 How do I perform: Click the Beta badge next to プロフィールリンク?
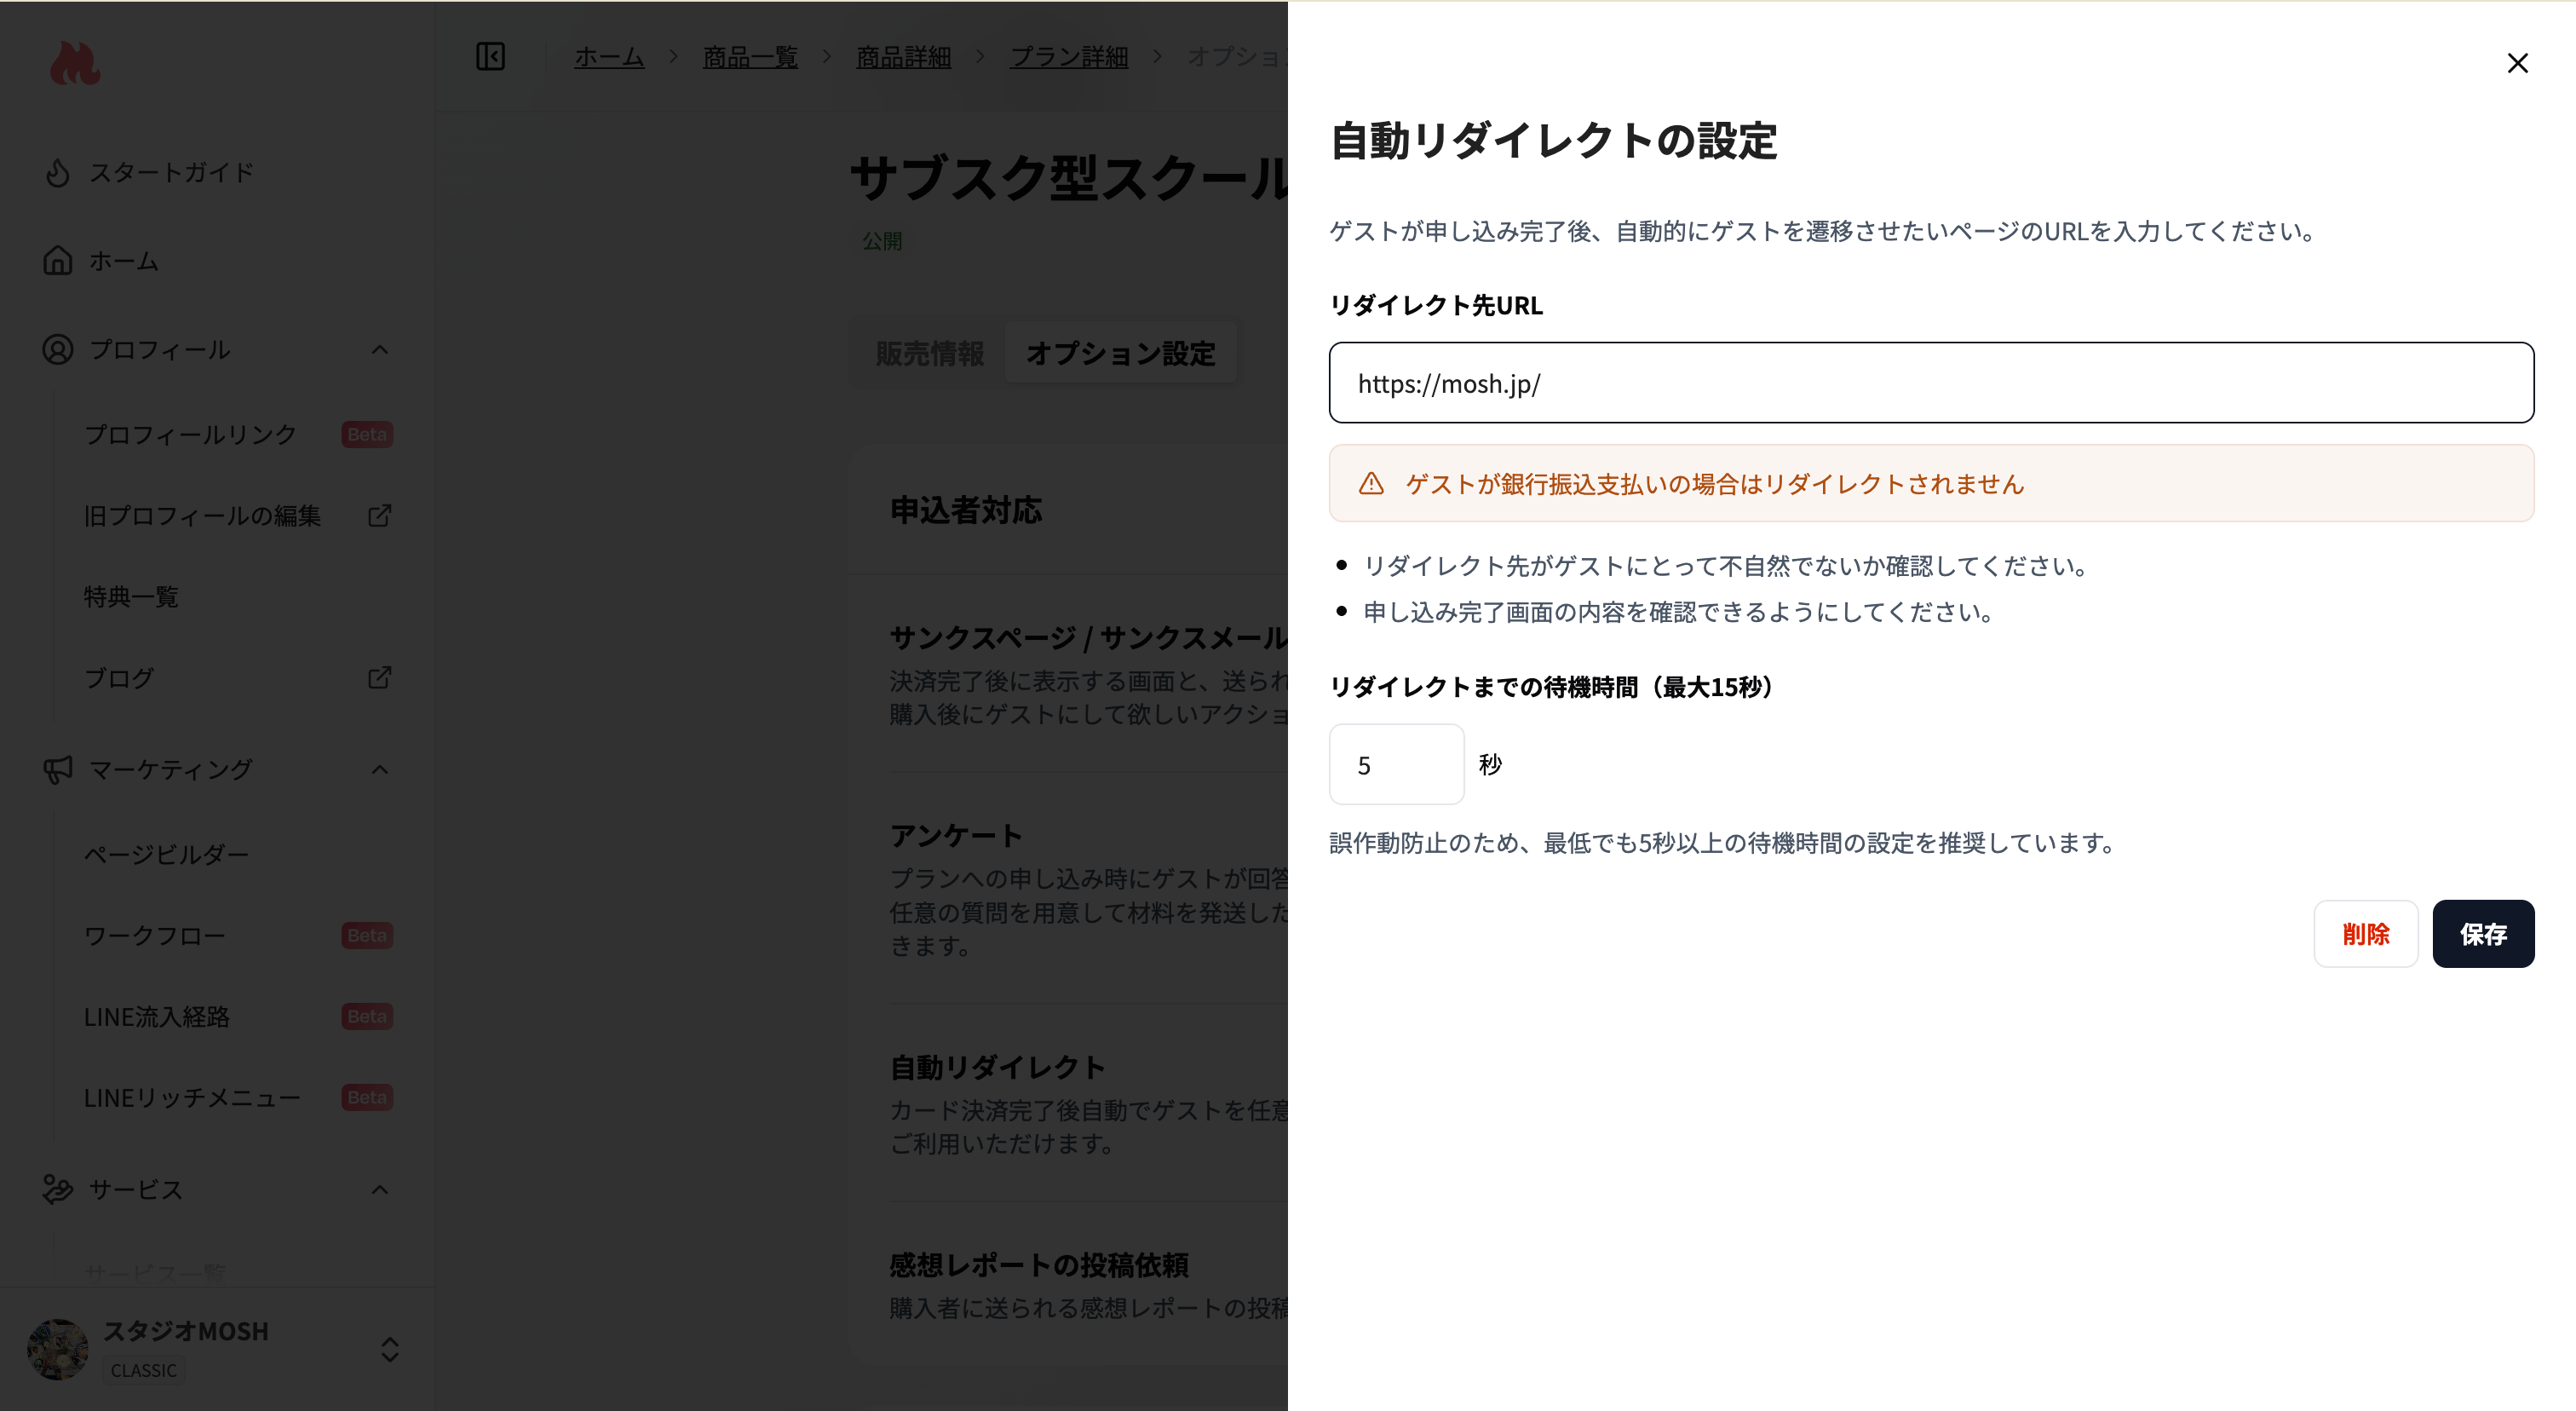[x=367, y=434]
